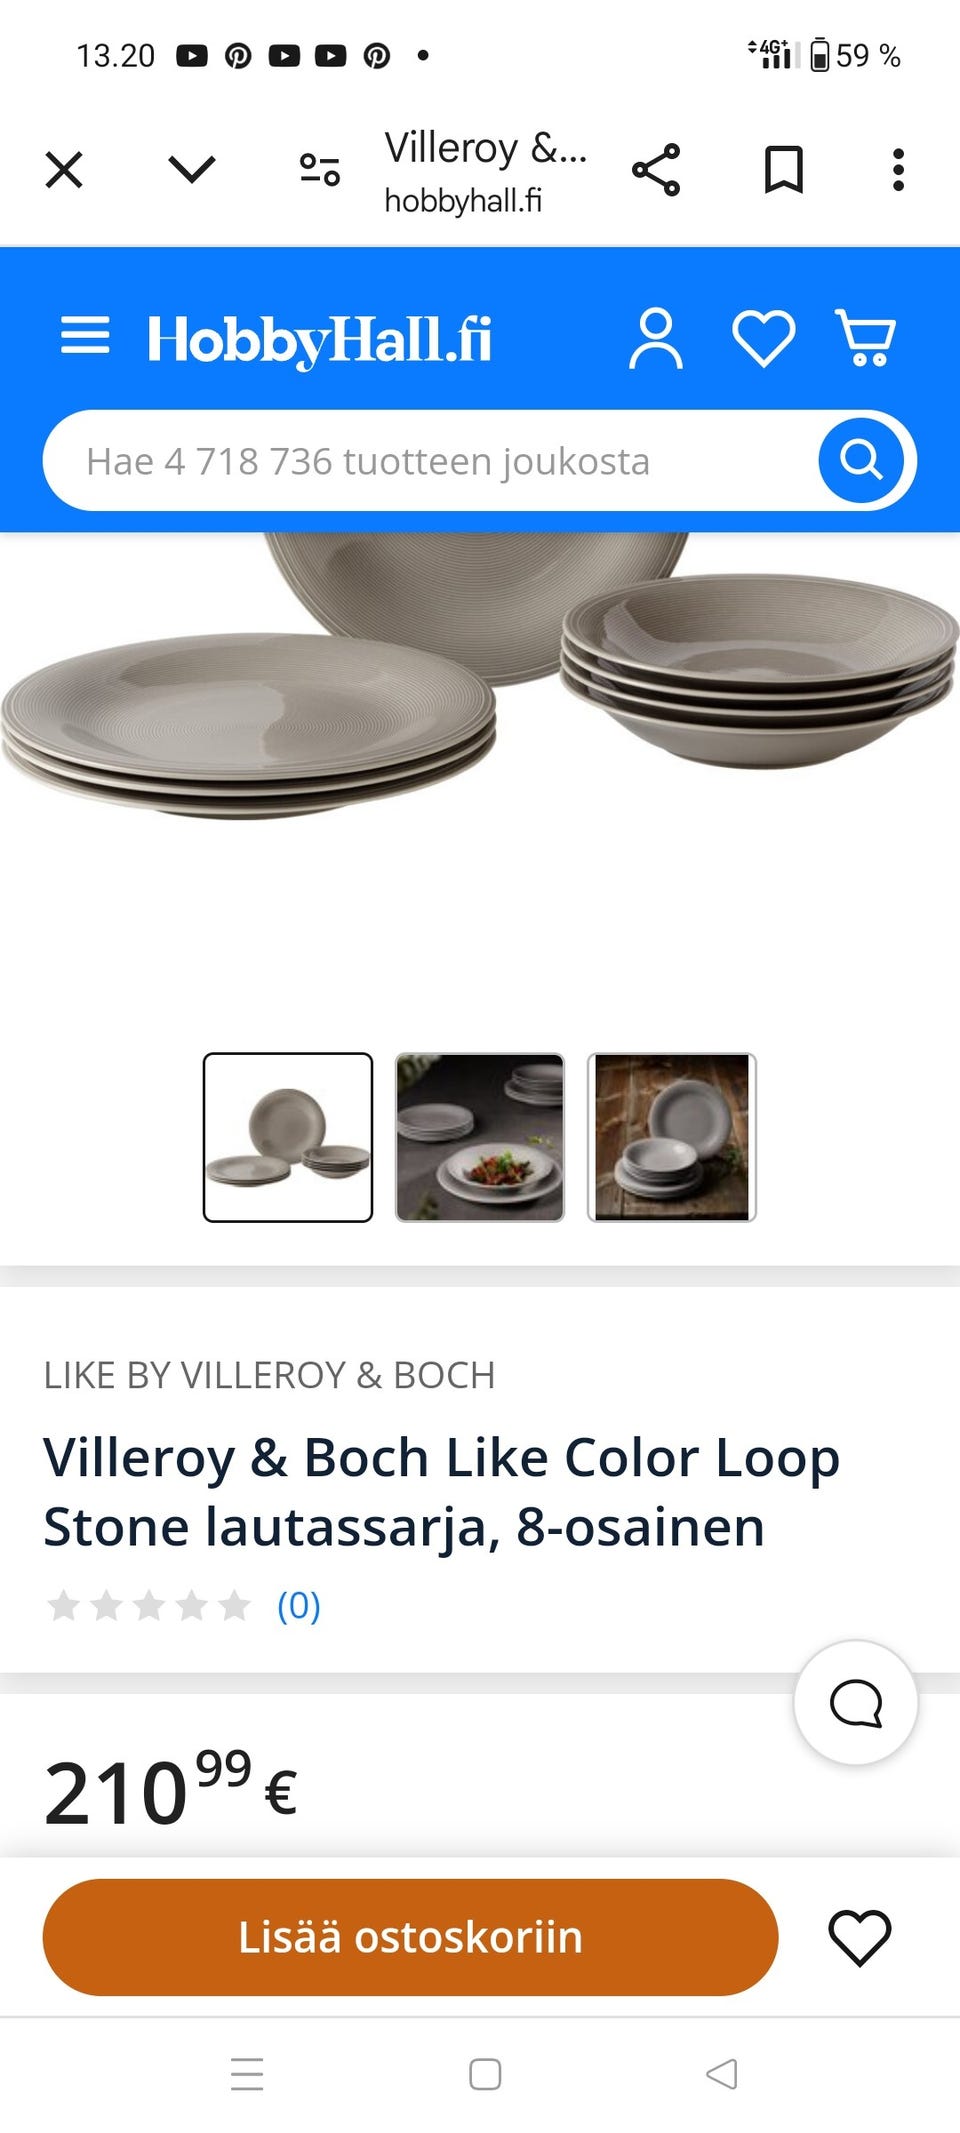
Task: Open browser three-dot overflow menu
Action: click(x=898, y=170)
